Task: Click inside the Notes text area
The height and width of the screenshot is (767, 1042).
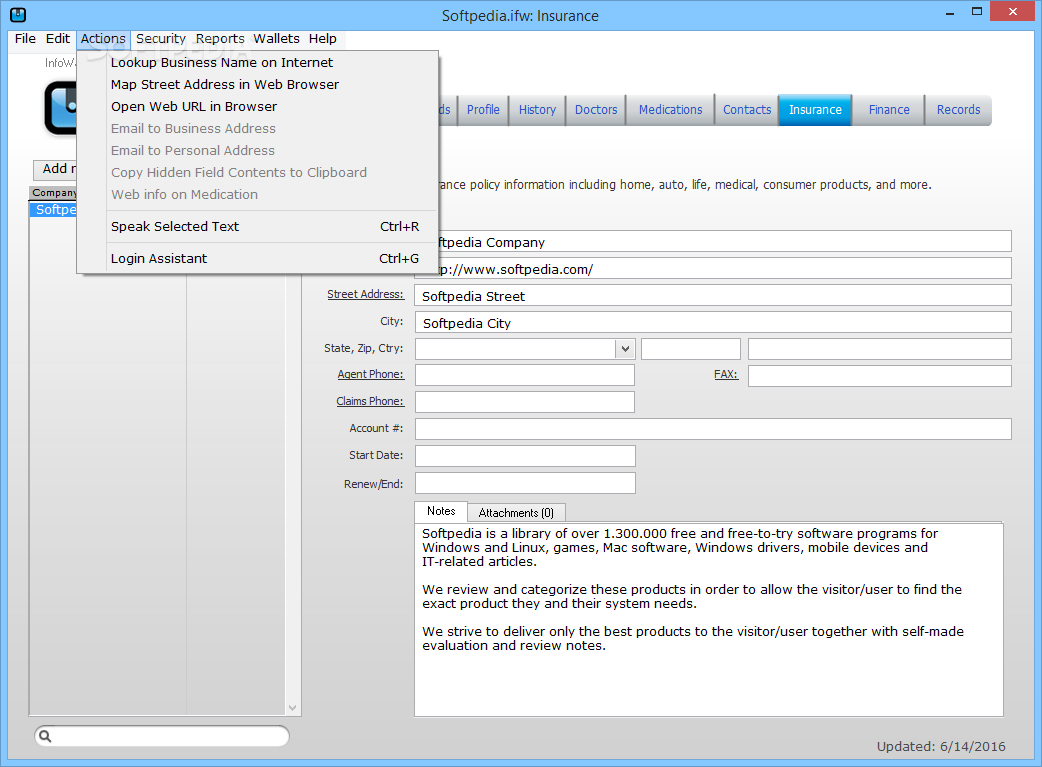Action: pyautogui.click(x=708, y=619)
